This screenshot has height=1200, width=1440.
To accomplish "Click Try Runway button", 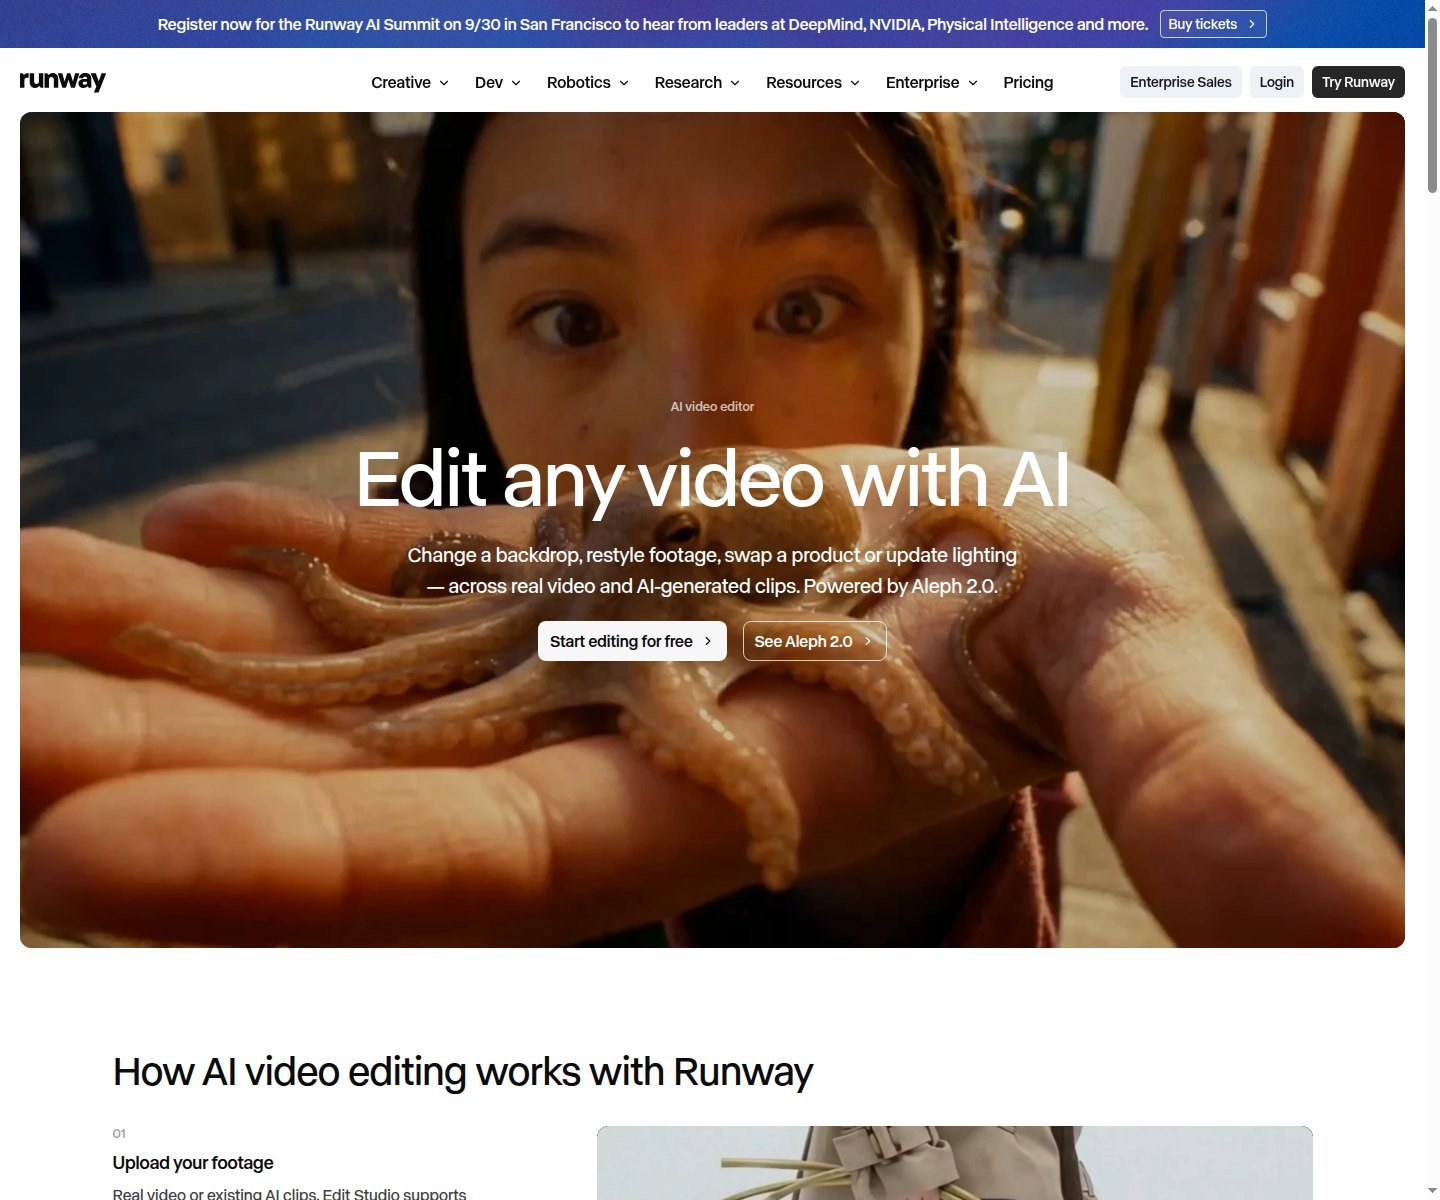I will (1358, 82).
